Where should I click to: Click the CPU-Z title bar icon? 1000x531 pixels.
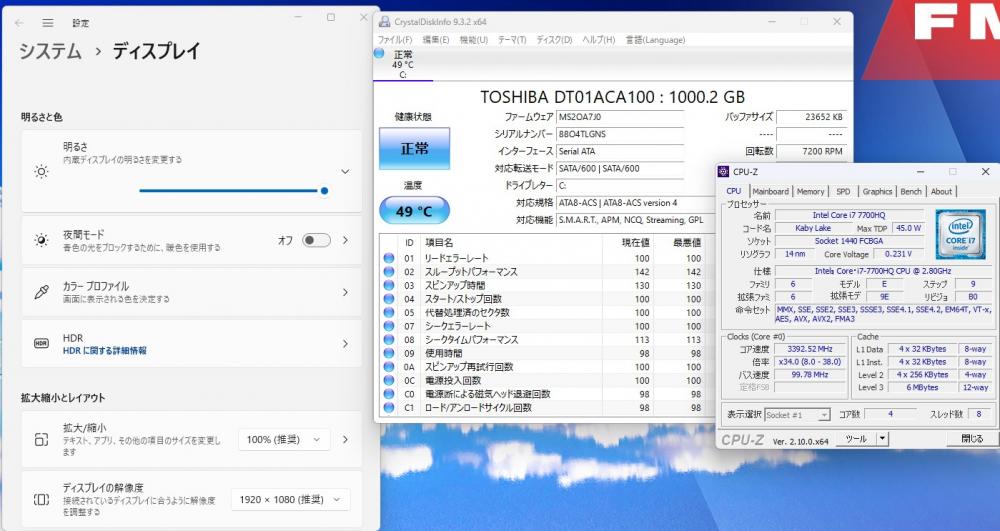723,171
